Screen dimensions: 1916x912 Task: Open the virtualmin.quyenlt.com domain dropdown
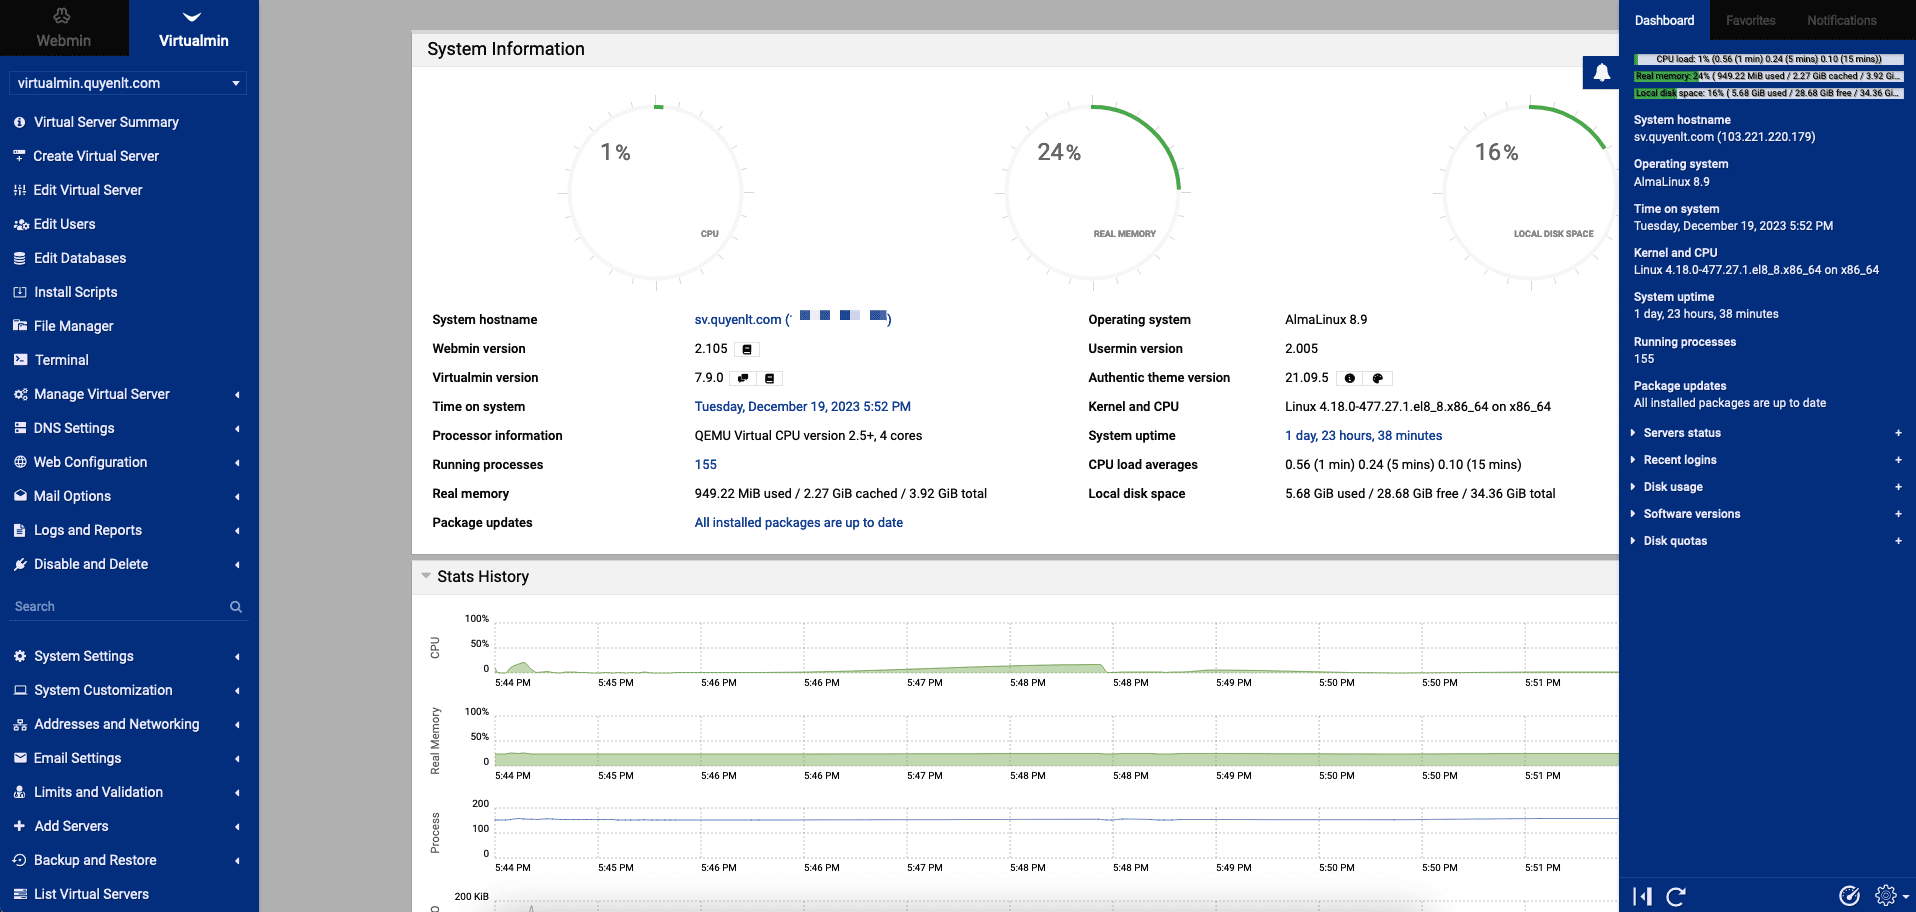coord(128,83)
